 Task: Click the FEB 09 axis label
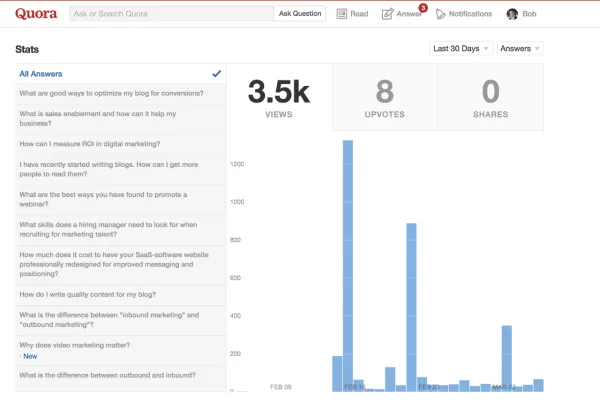(281, 387)
